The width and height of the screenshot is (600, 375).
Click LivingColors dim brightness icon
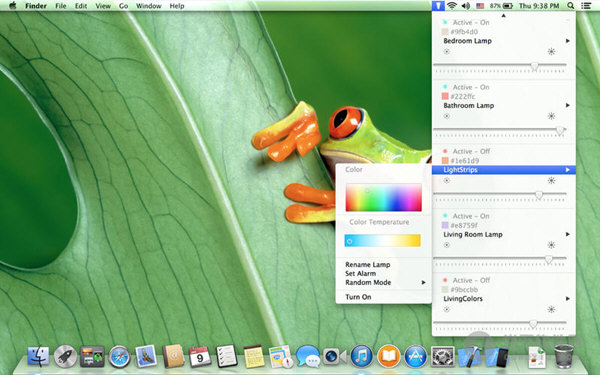pyautogui.click(x=447, y=309)
